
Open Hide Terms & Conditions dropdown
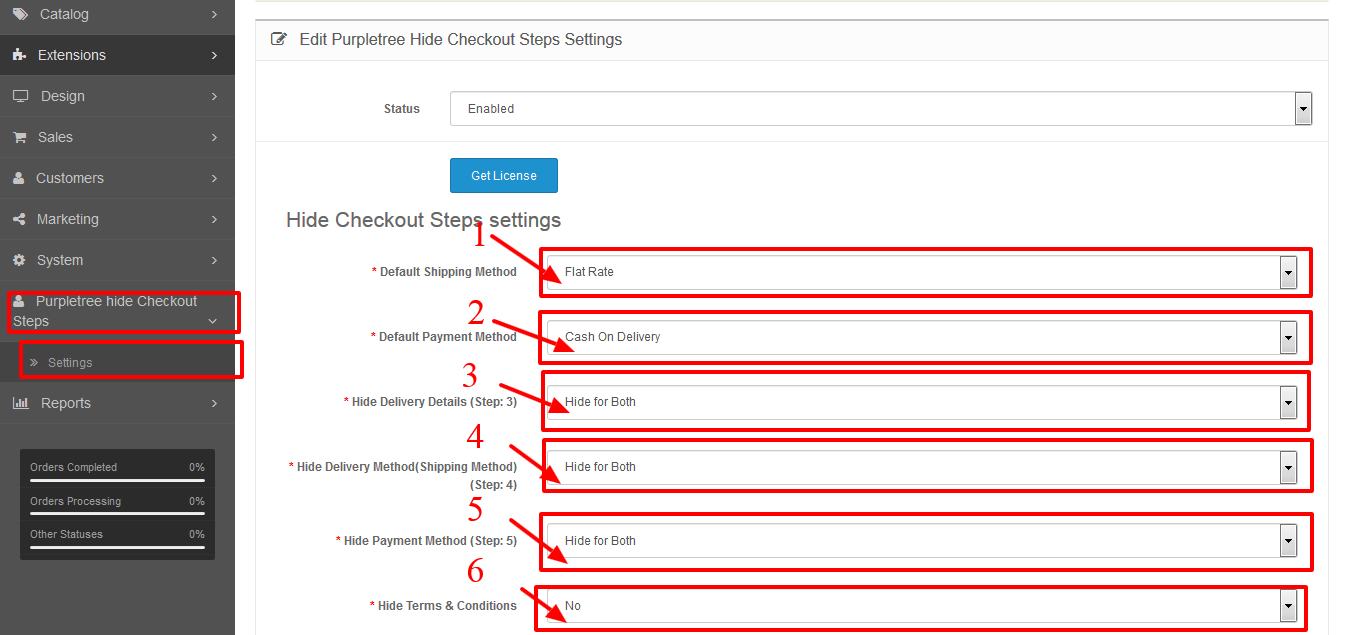coord(922,606)
